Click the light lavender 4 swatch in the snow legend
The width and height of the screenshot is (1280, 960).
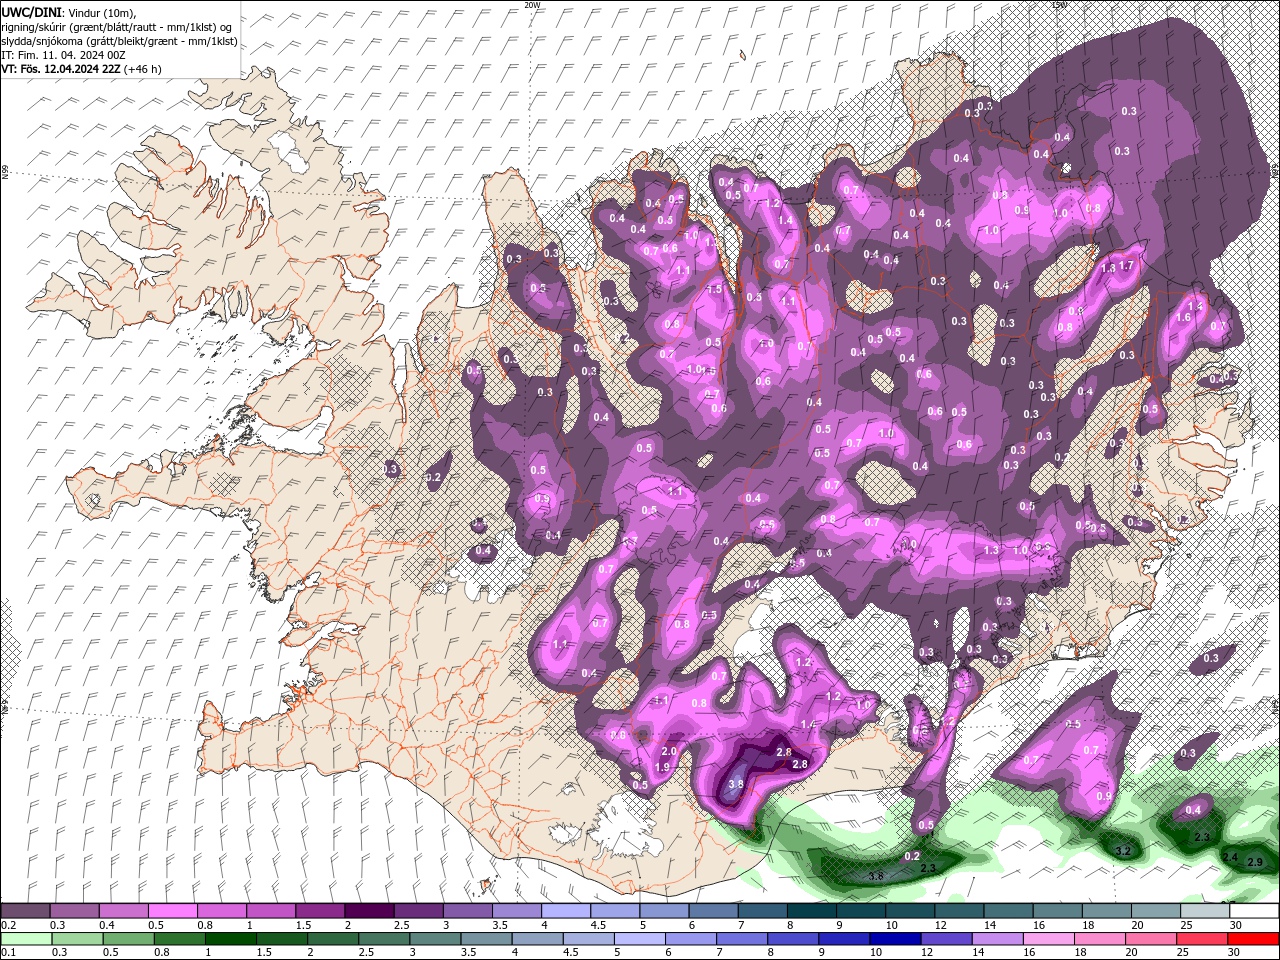pos(565,911)
